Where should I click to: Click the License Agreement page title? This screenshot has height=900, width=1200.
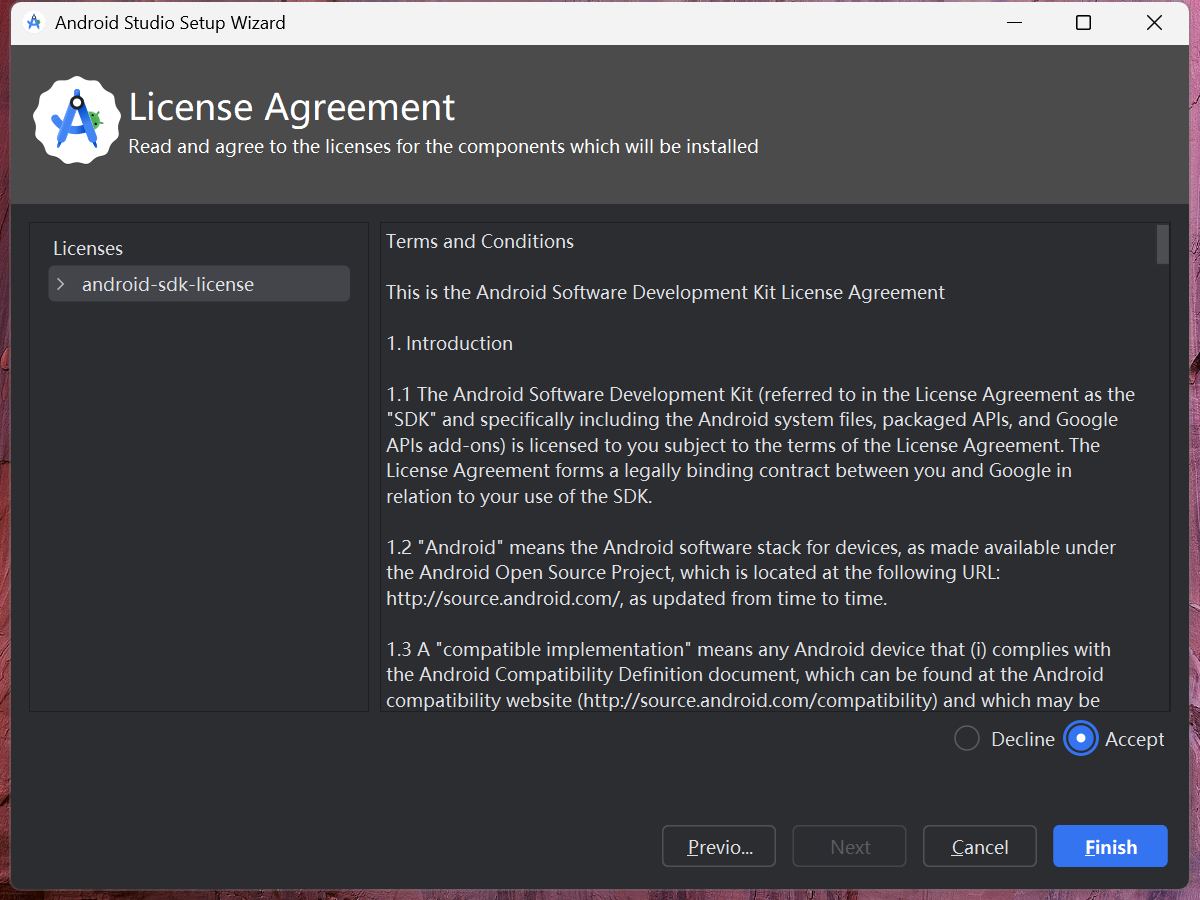tap(292, 107)
